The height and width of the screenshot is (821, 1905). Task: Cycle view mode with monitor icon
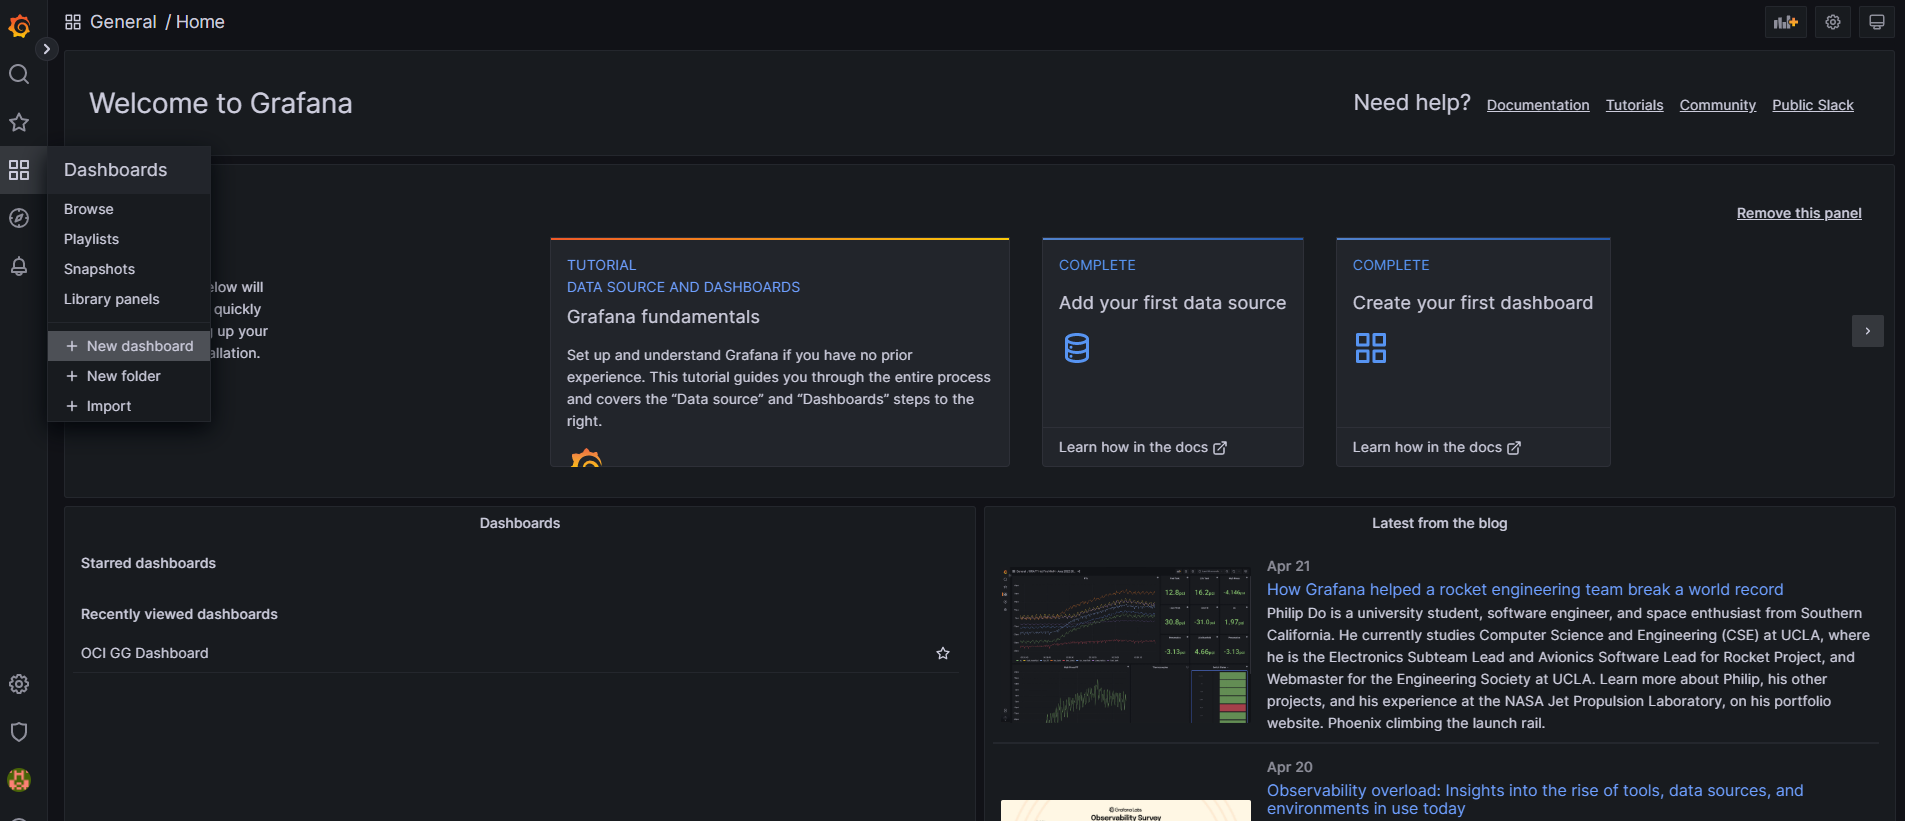click(x=1877, y=22)
